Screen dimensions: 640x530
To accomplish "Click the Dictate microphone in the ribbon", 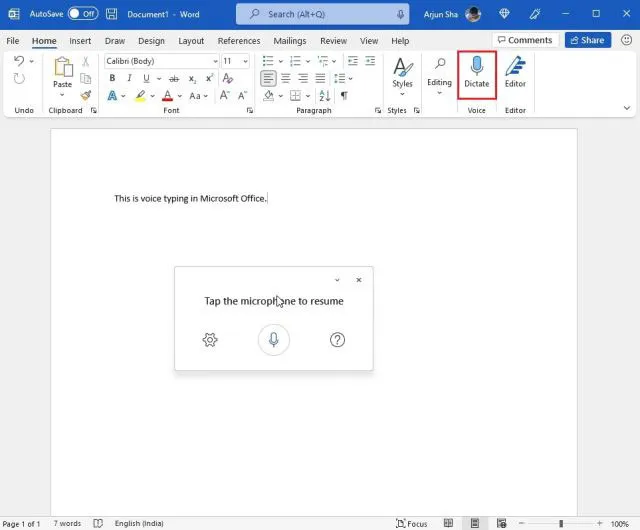I will click(x=477, y=71).
